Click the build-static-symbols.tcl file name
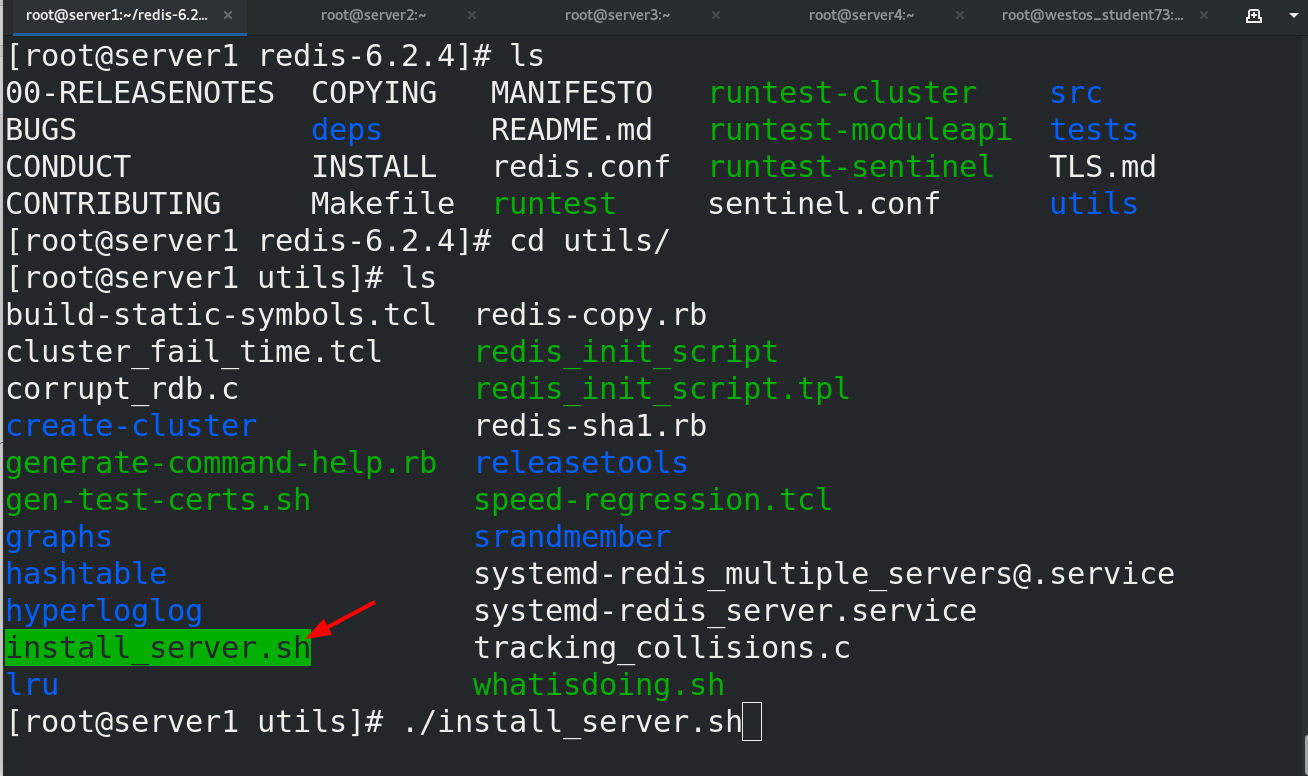 coord(221,315)
